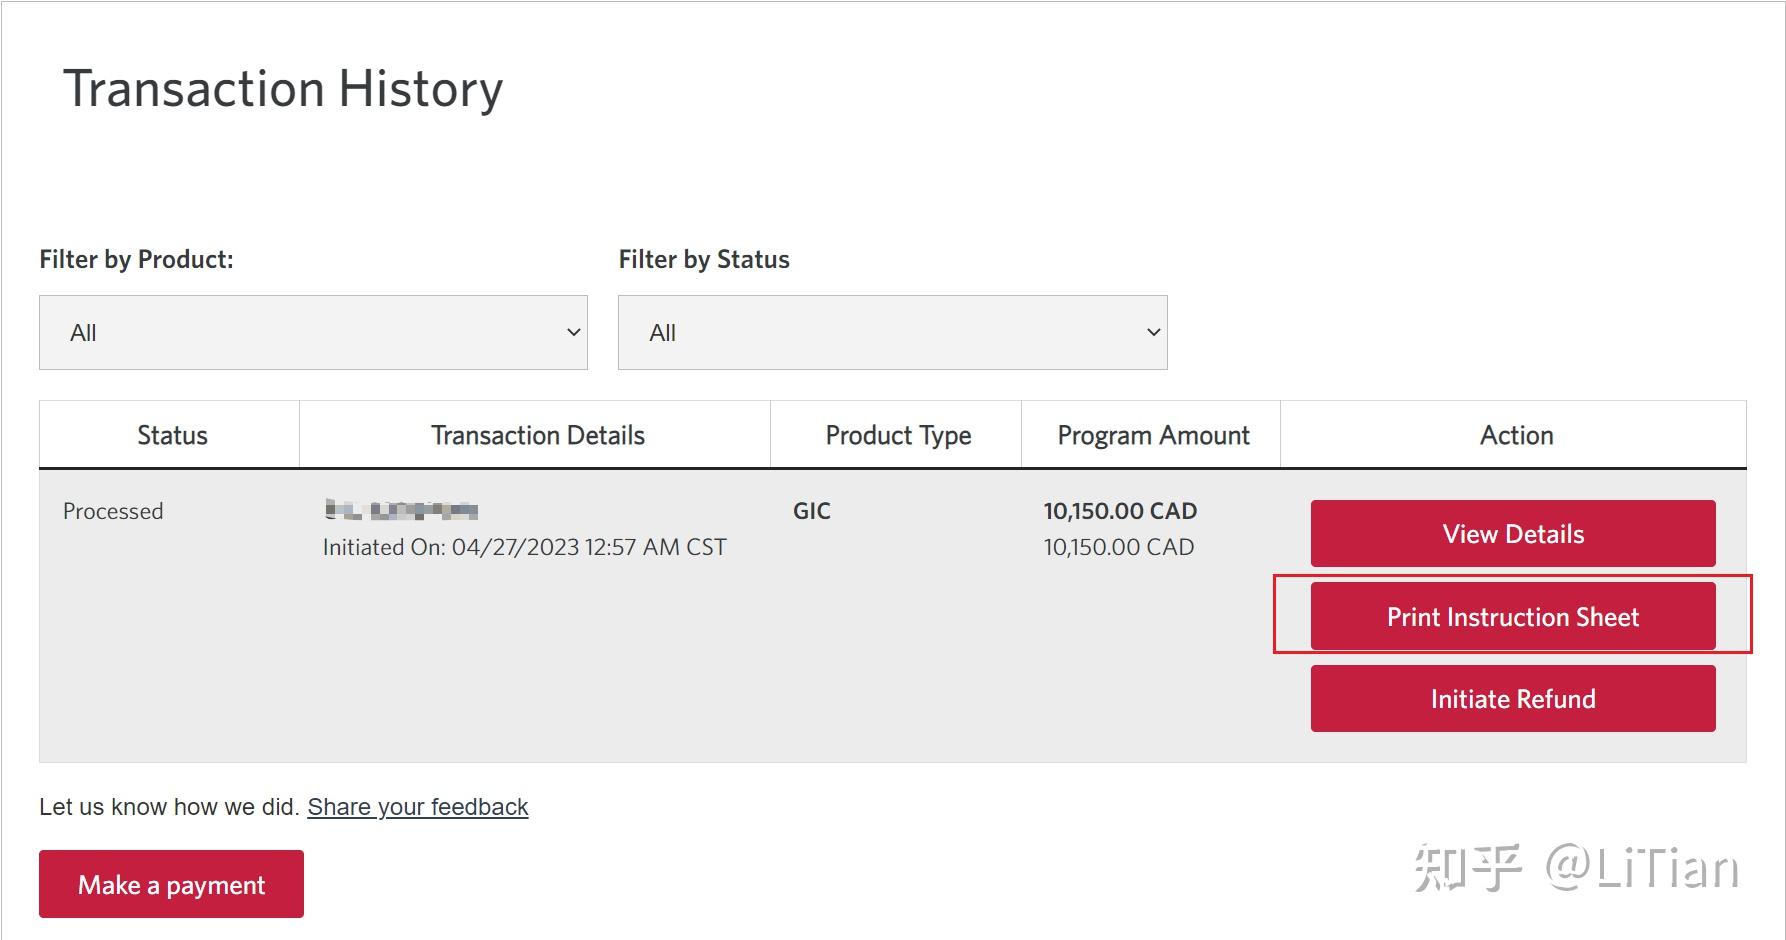Expand the Filter by Status dropdown
Screen dimensions: 1786x940
[892, 333]
